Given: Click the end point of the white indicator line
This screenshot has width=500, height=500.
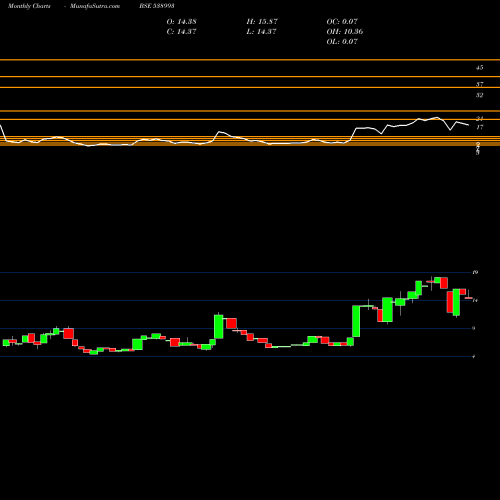Looking at the screenshot, I should click(x=469, y=125).
